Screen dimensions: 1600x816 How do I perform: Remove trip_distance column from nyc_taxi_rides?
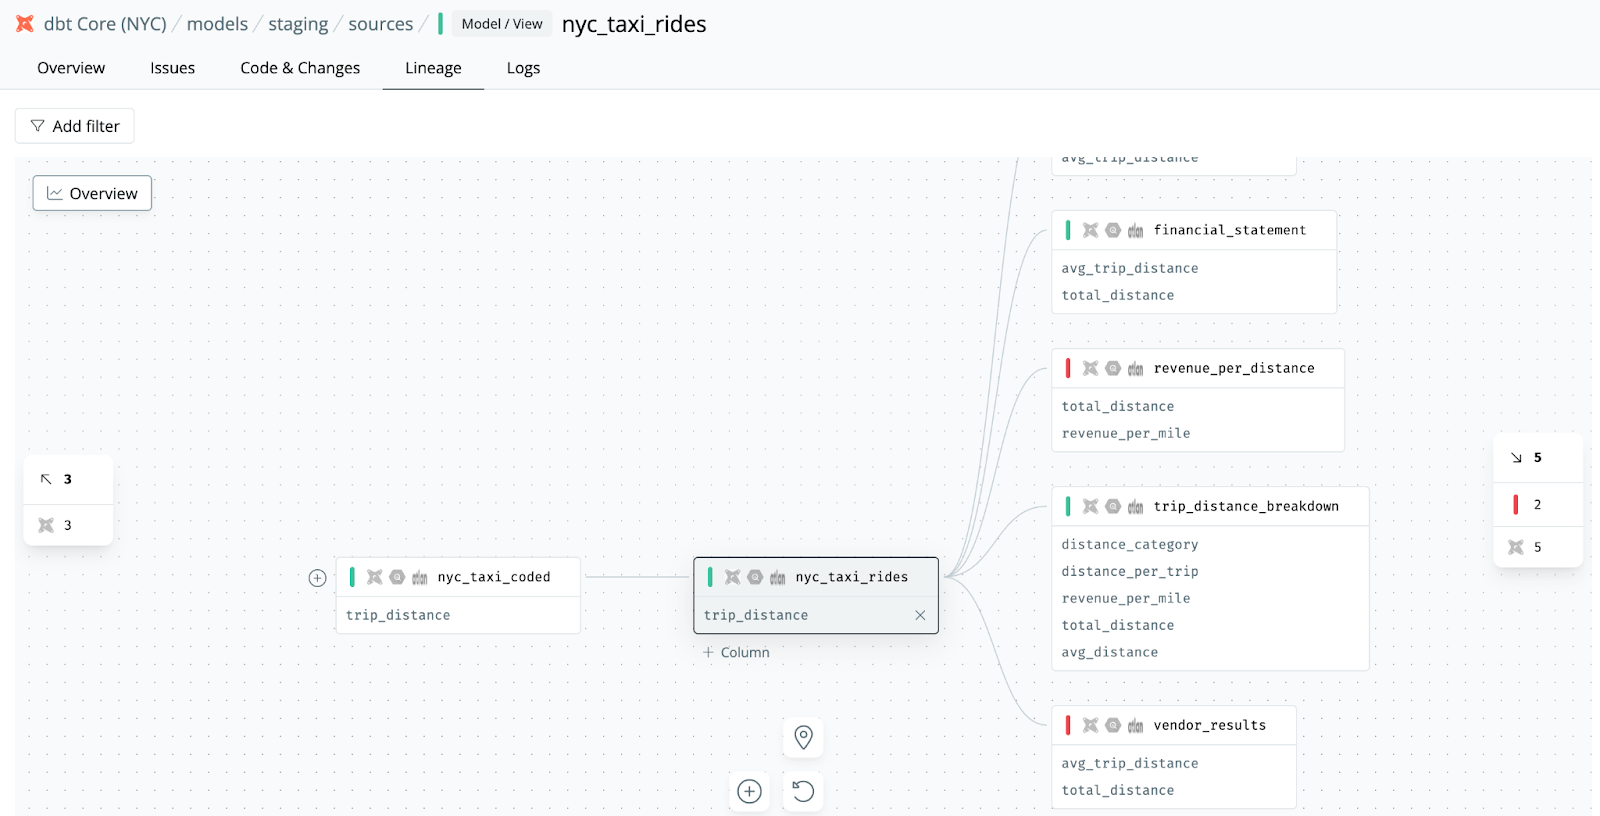(x=920, y=615)
